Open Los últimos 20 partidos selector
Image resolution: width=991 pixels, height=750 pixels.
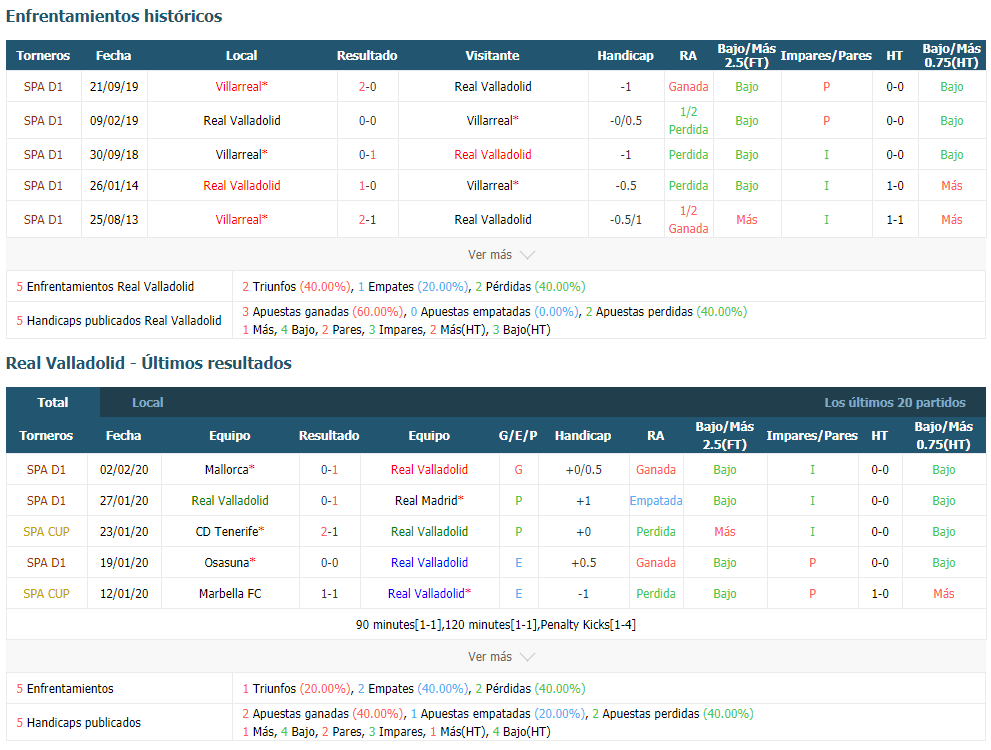coord(894,402)
